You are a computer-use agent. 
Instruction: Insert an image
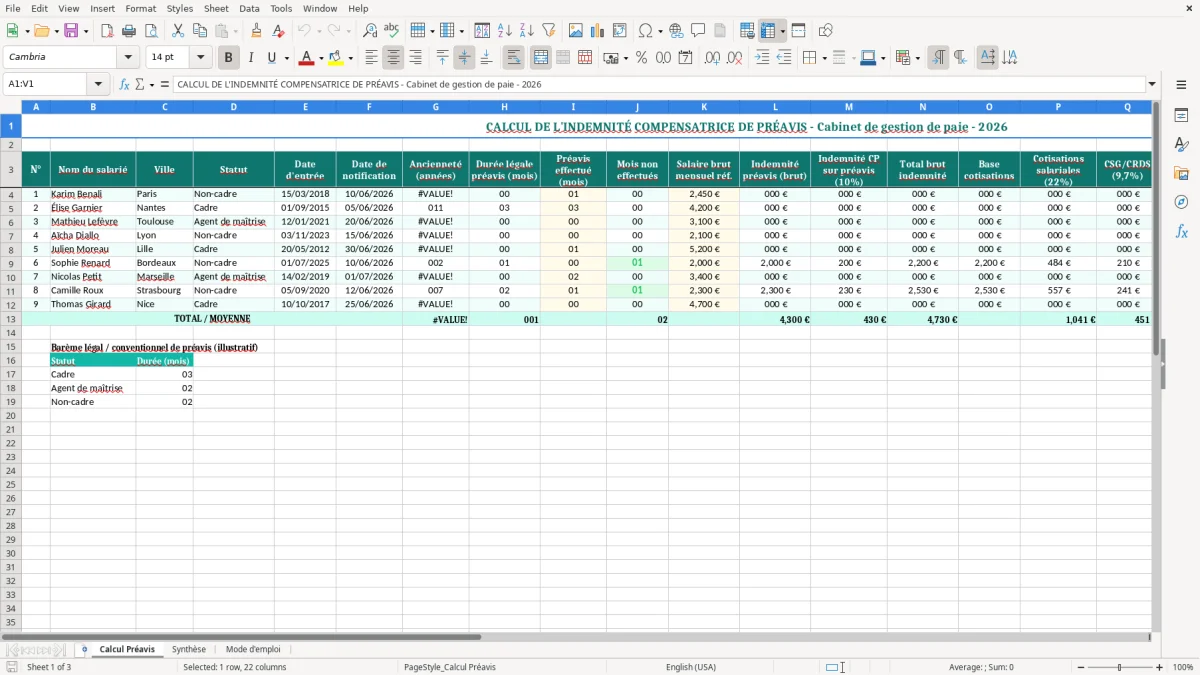576,31
